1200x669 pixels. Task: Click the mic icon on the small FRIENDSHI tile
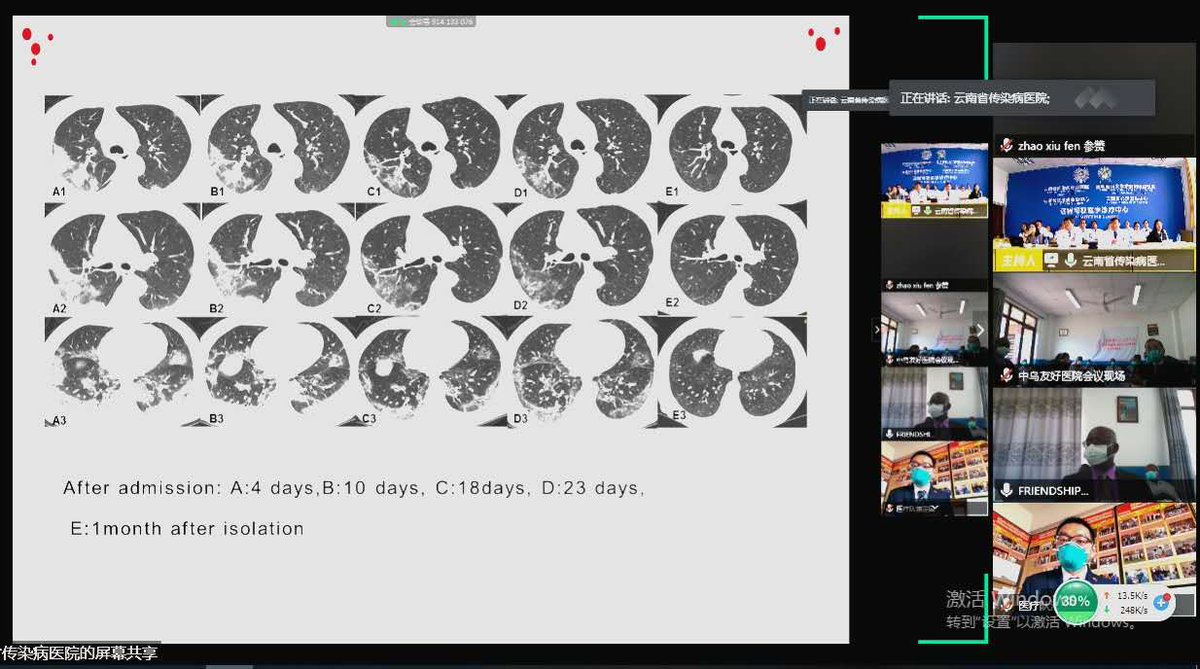889,434
